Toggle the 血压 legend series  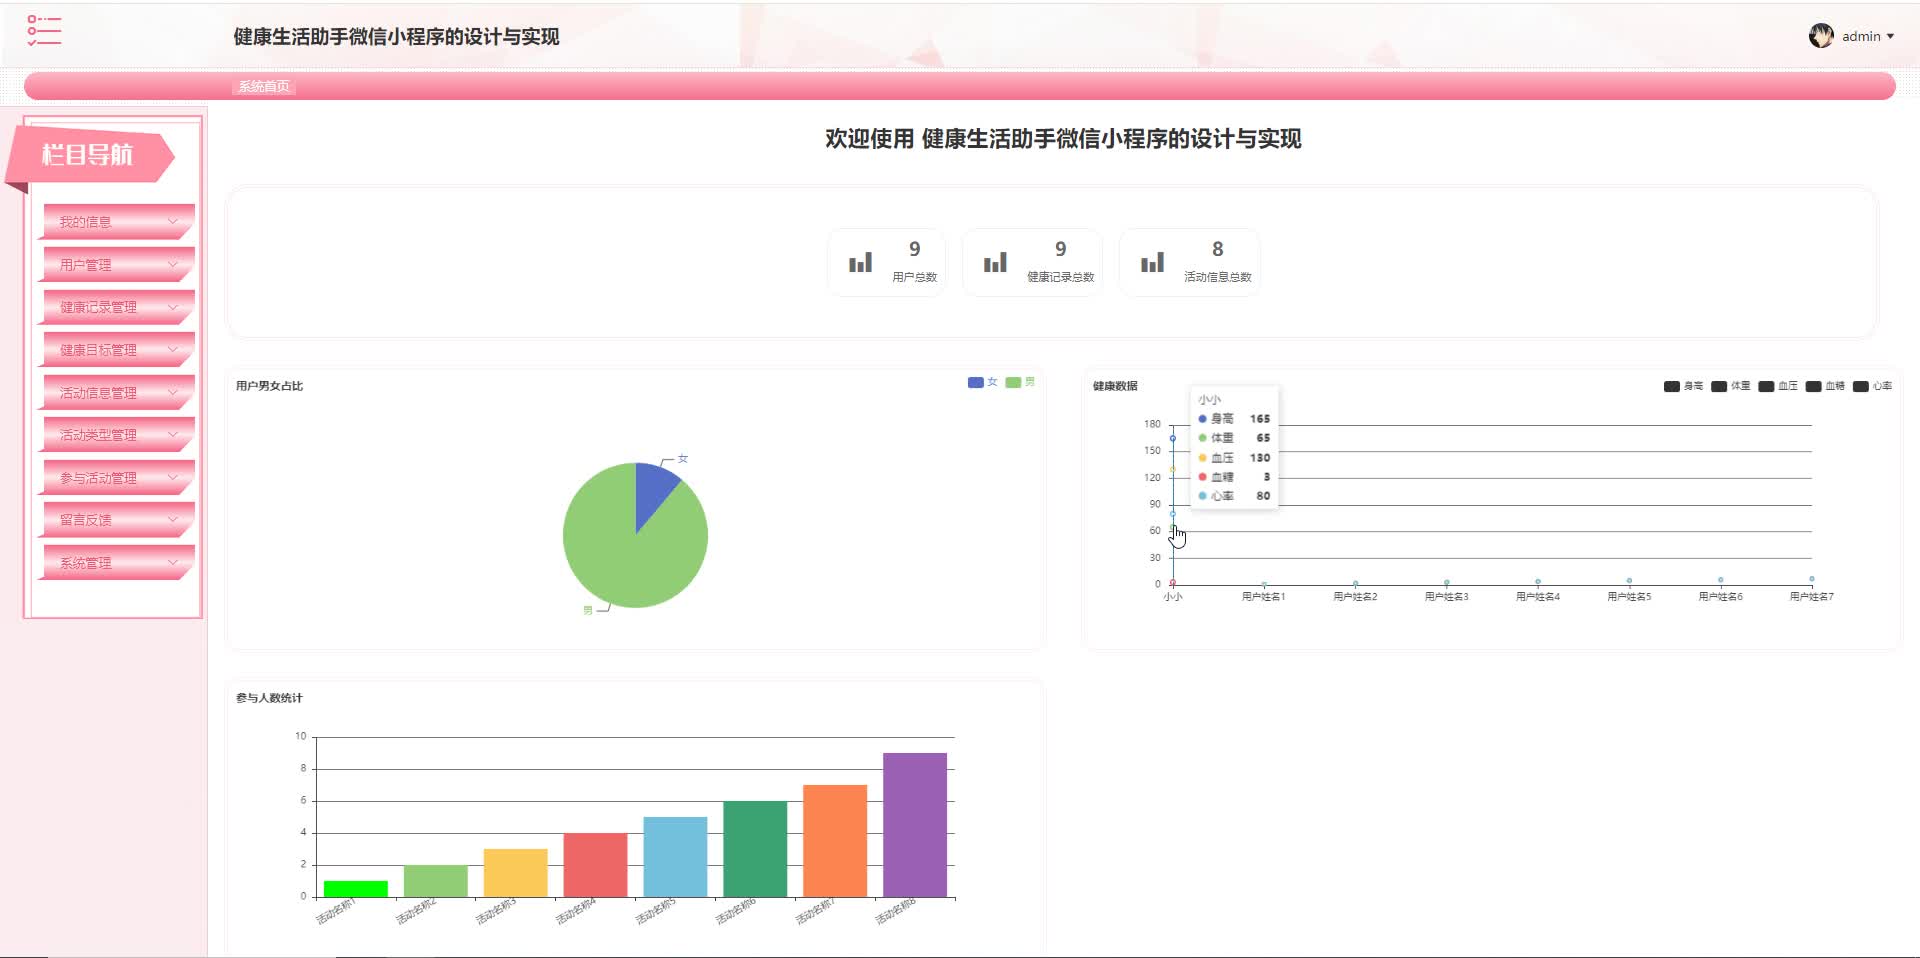[1778, 386]
